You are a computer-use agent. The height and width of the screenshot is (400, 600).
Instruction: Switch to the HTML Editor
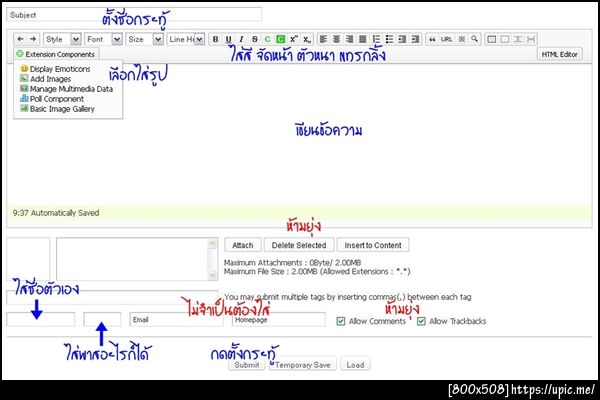[559, 54]
